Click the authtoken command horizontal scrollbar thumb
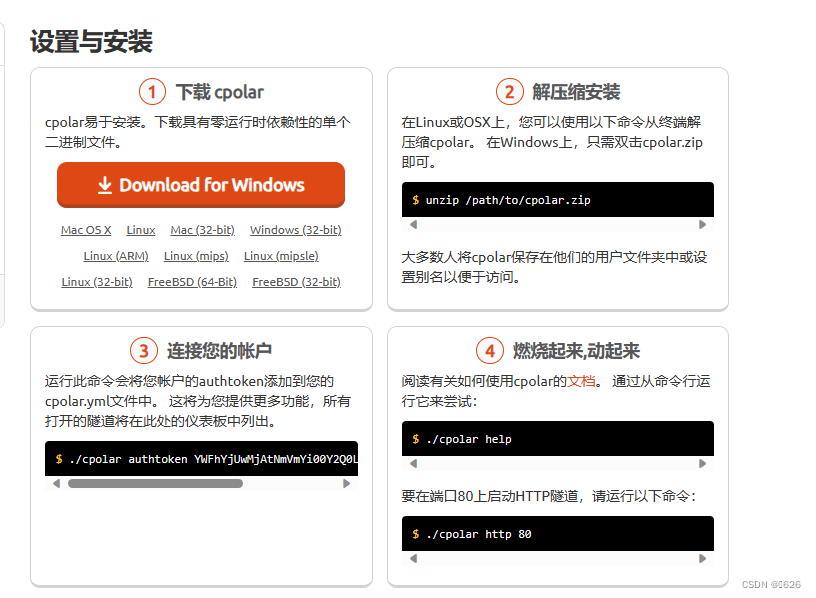The width and height of the screenshot is (816, 598). 155,484
